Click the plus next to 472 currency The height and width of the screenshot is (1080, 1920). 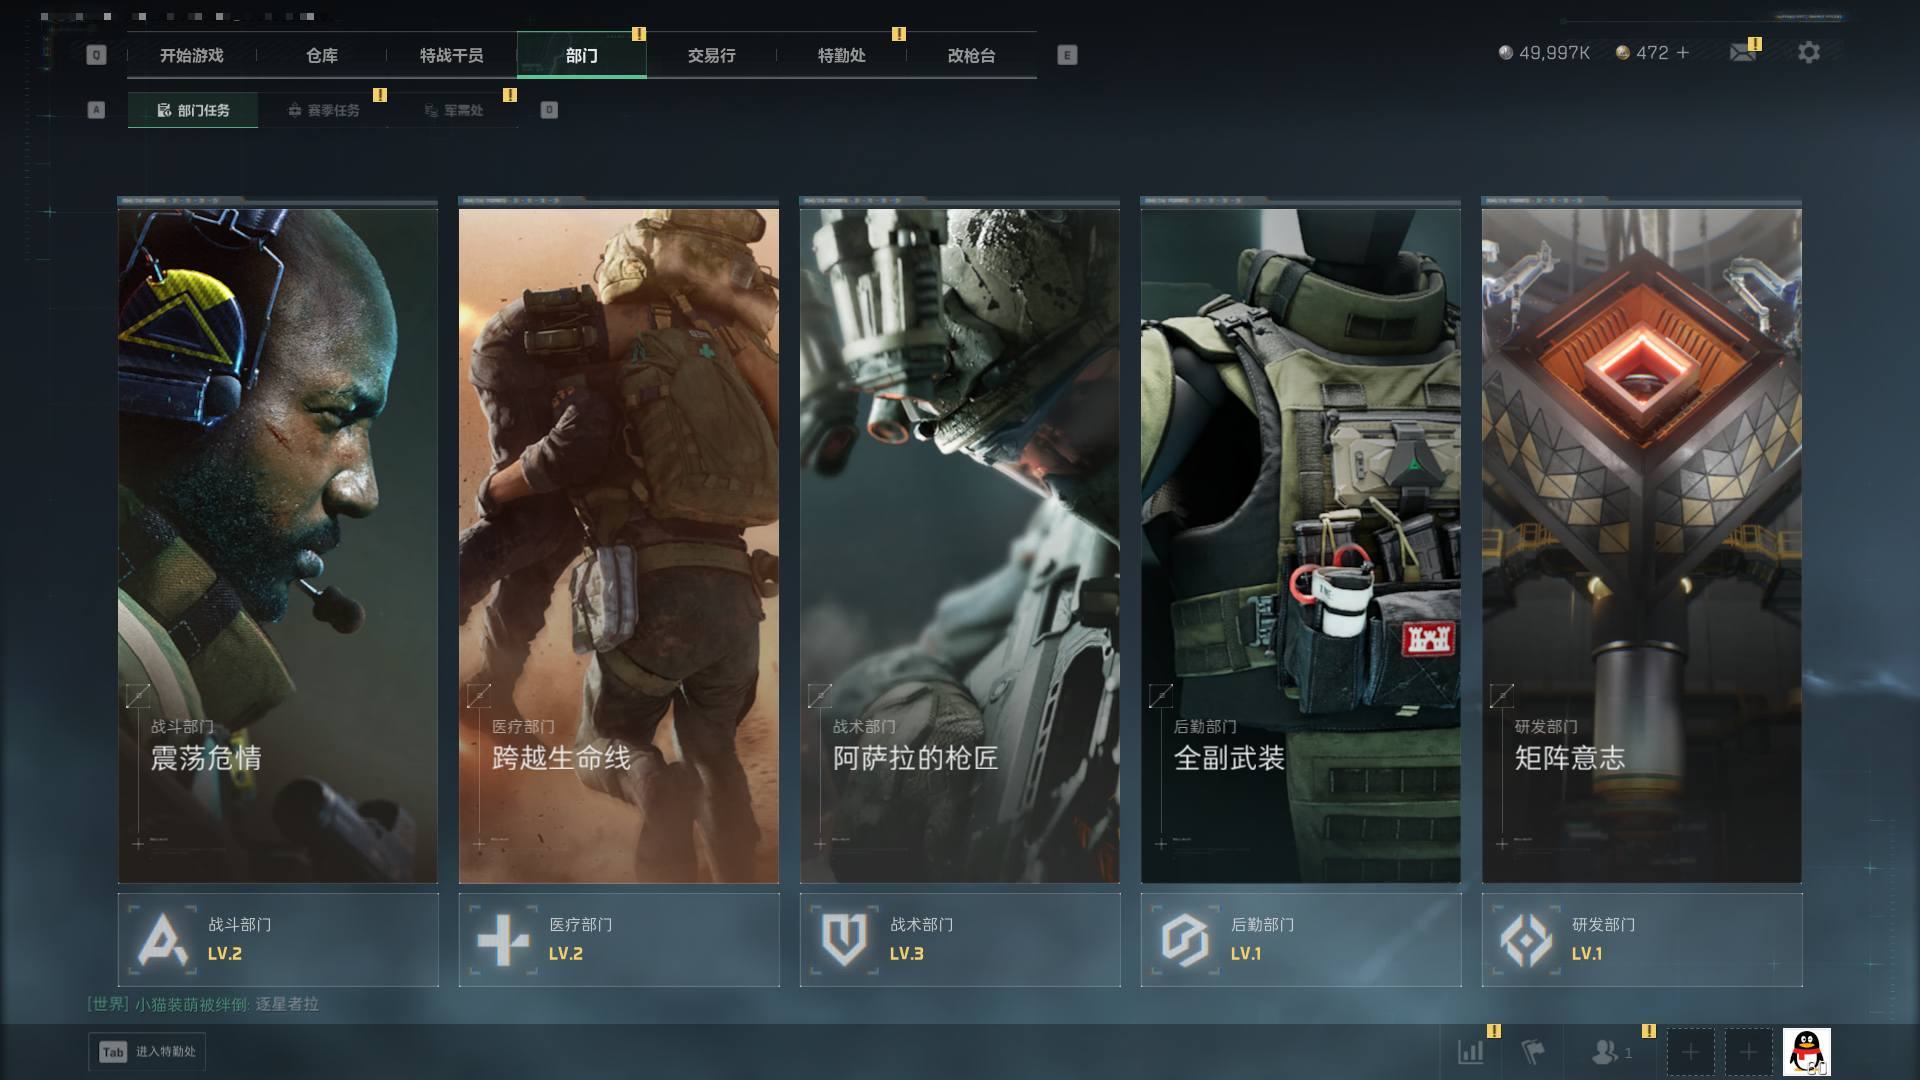1683,52
